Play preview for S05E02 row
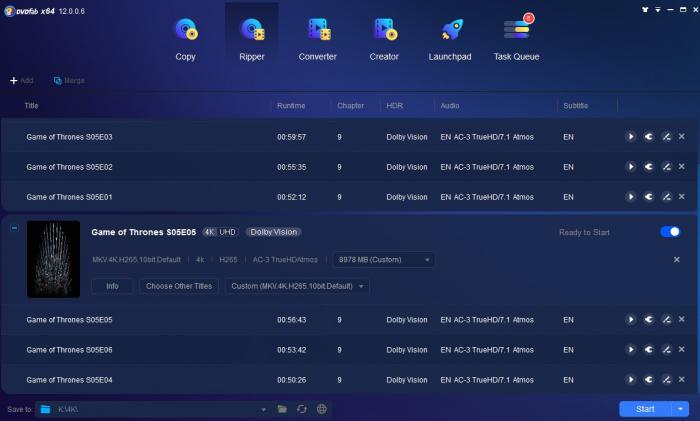 coord(631,167)
